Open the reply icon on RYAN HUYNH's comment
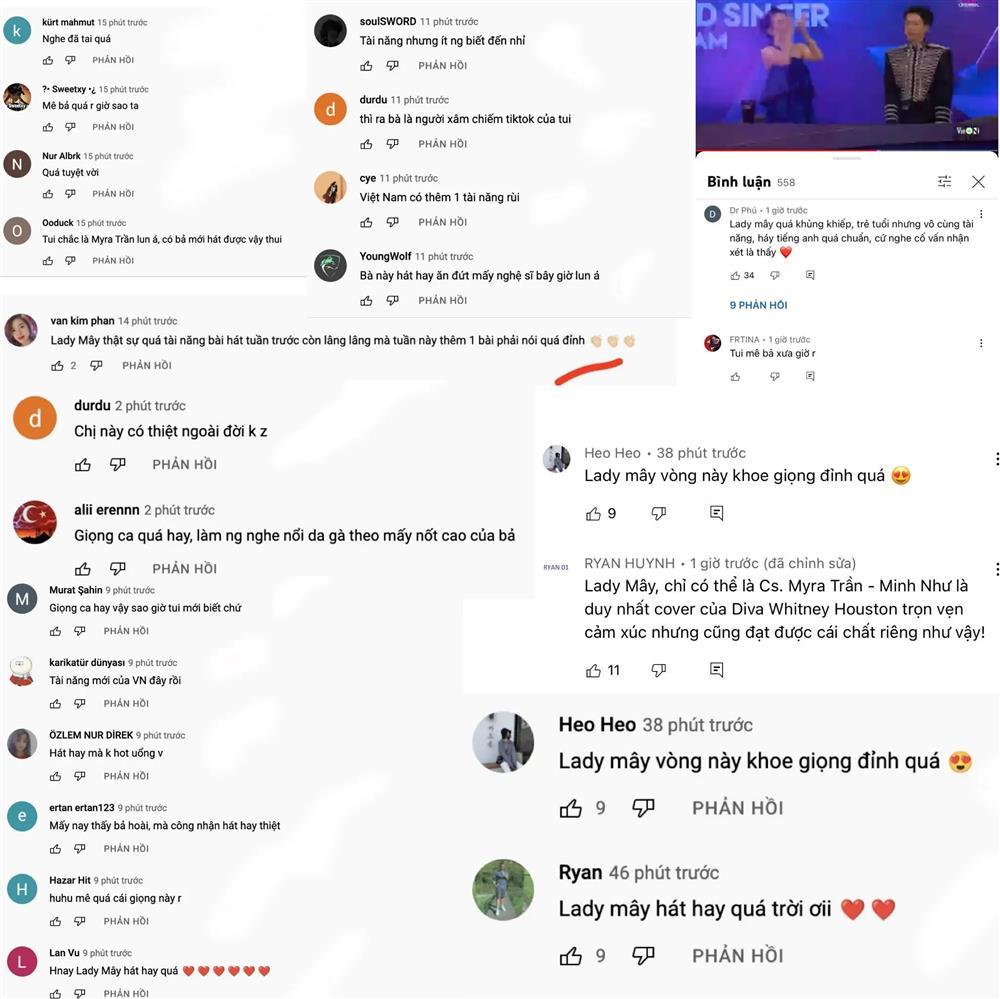 coord(716,669)
